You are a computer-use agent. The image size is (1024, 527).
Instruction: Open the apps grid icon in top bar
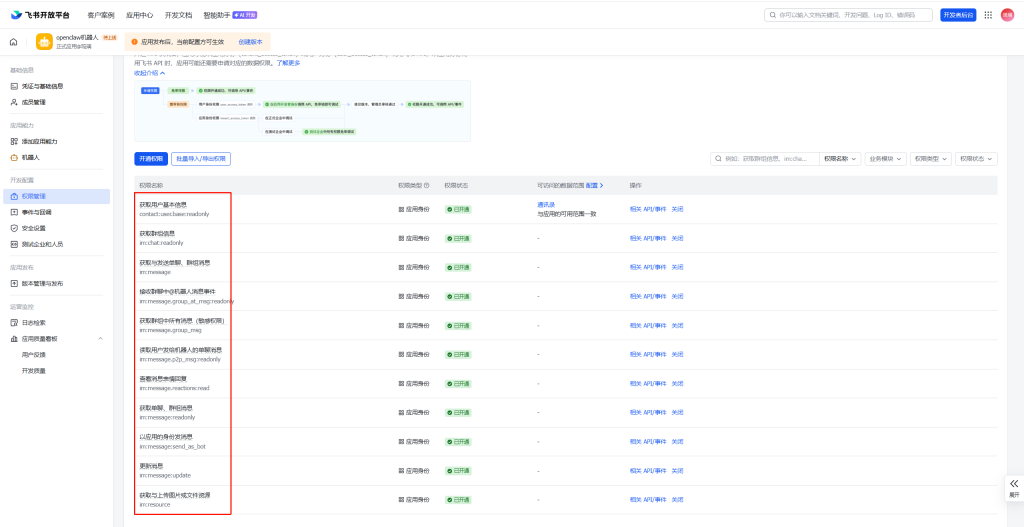(988, 15)
